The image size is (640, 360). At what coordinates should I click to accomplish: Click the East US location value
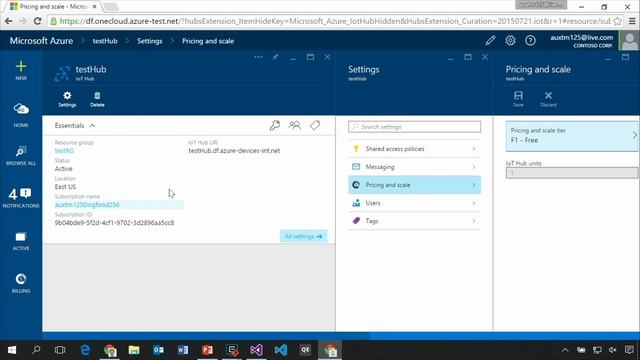pyautogui.click(x=65, y=187)
